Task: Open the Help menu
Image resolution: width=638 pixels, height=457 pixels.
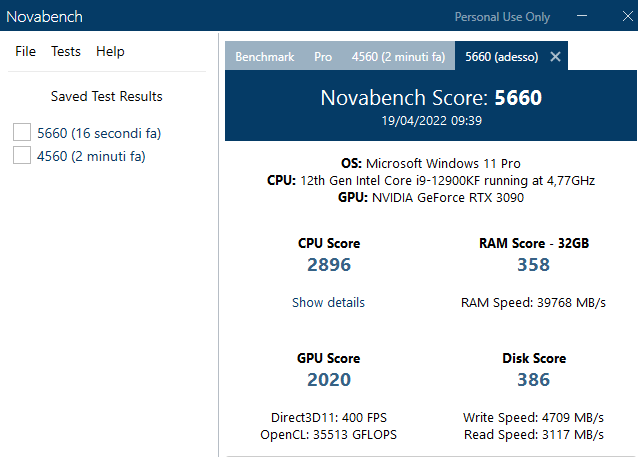Action: pyautogui.click(x=110, y=51)
